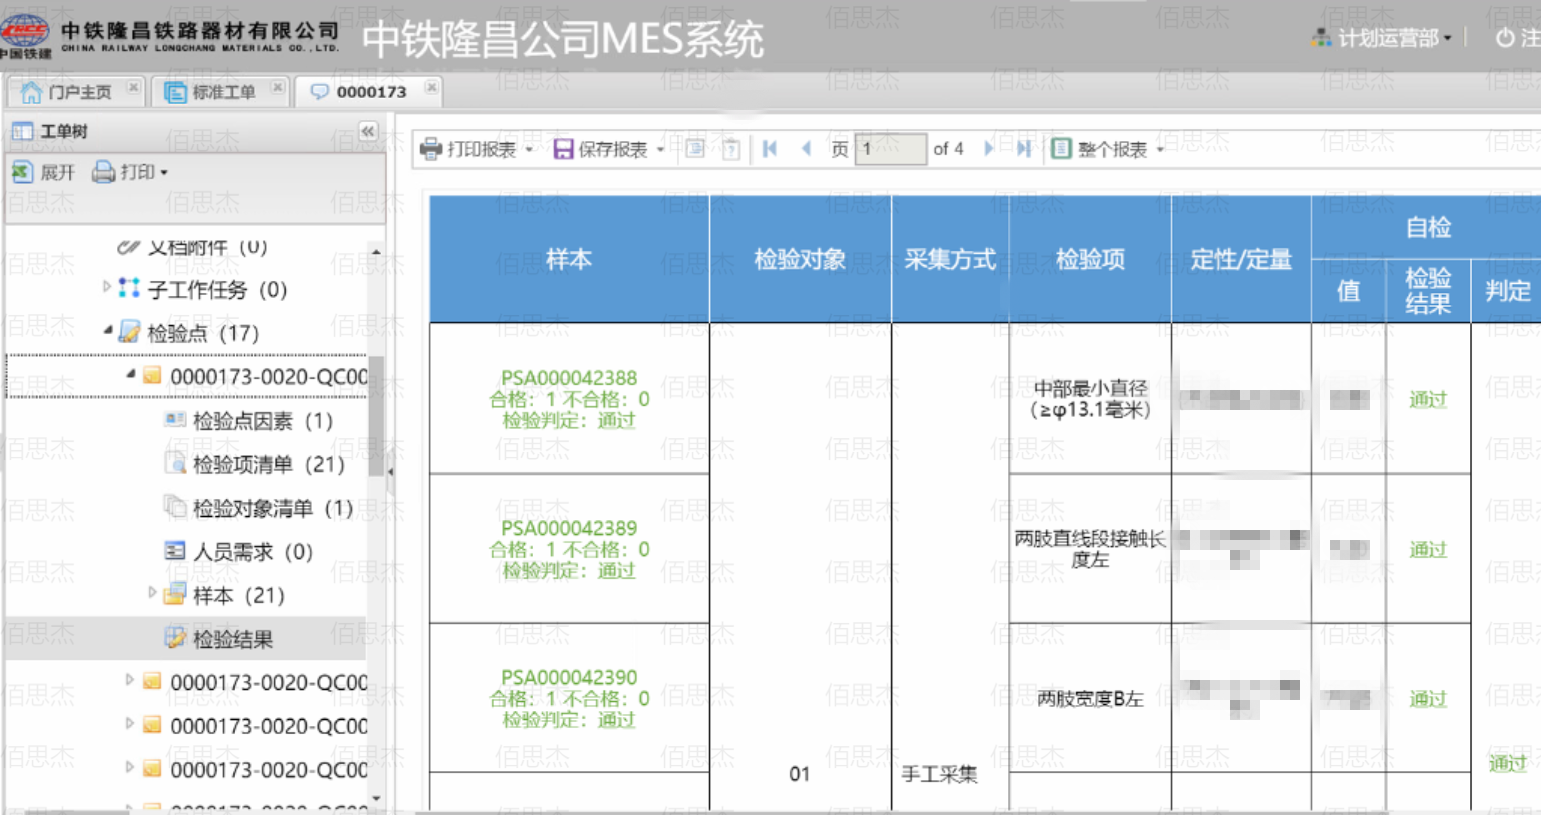This screenshot has width=1541, height=815.
Task: Click the 整个报表 document icon
Action: pyautogui.click(x=1061, y=149)
